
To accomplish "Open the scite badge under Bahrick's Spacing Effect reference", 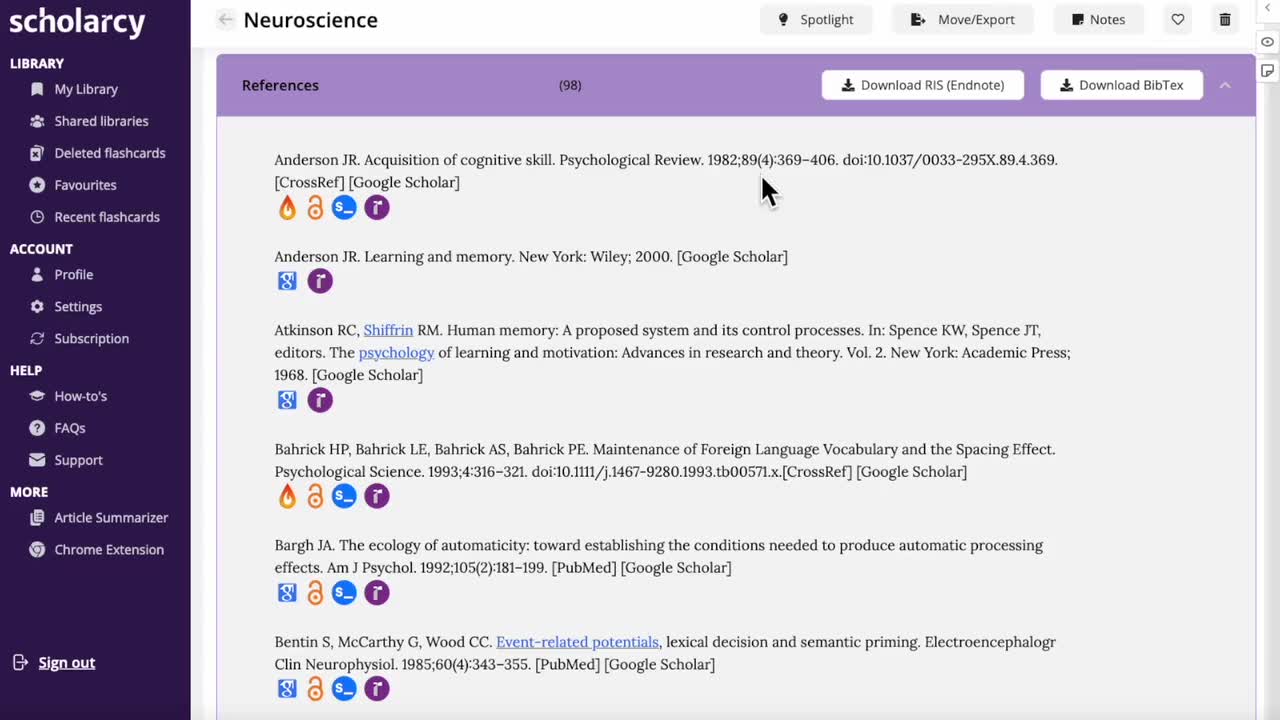I will coord(344,496).
